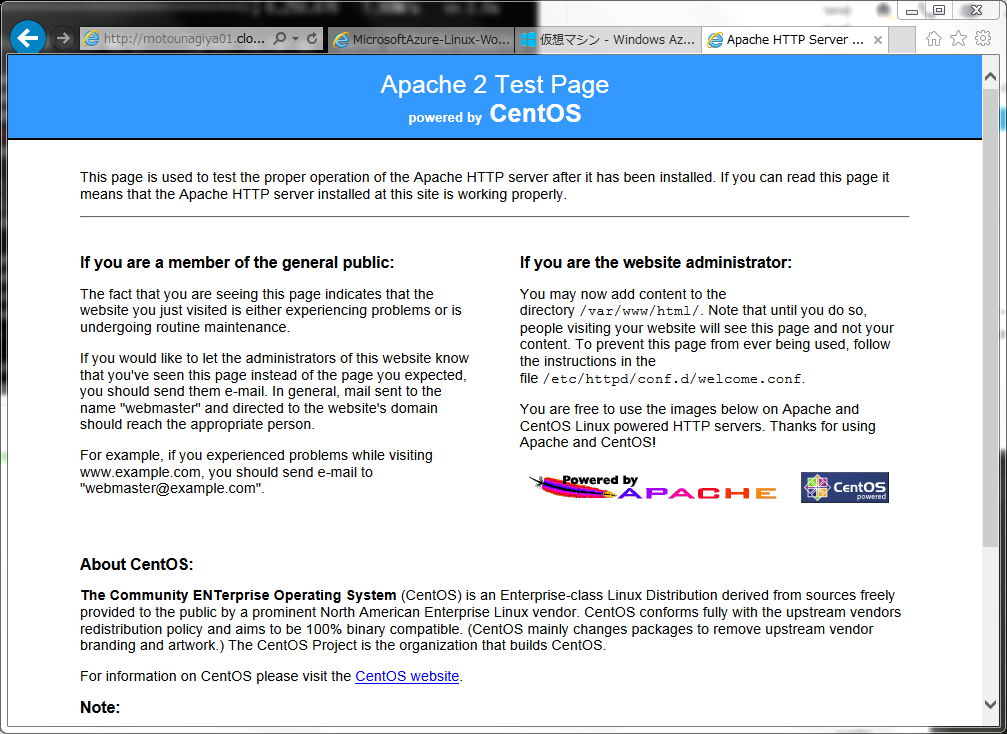1007x734 pixels.
Task: Switch to 仮想マシン - Windows Az... tab
Action: point(608,39)
